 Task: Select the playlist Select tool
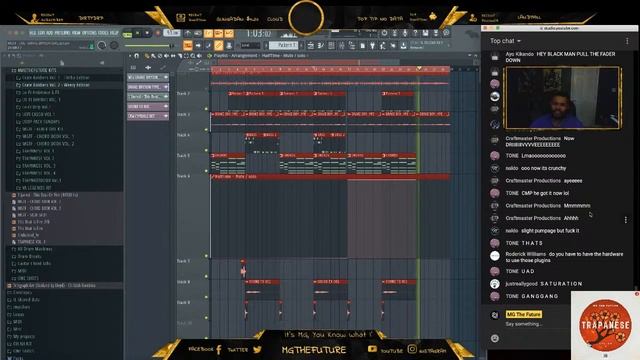tap(186, 56)
